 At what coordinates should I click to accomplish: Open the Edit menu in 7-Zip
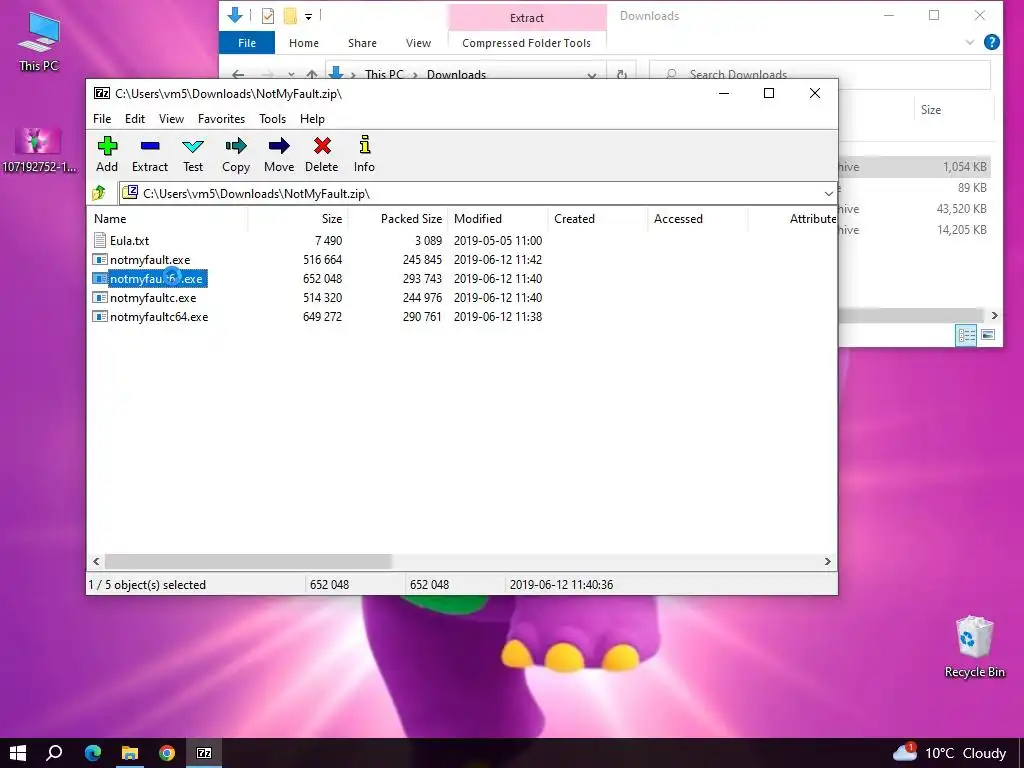[135, 119]
